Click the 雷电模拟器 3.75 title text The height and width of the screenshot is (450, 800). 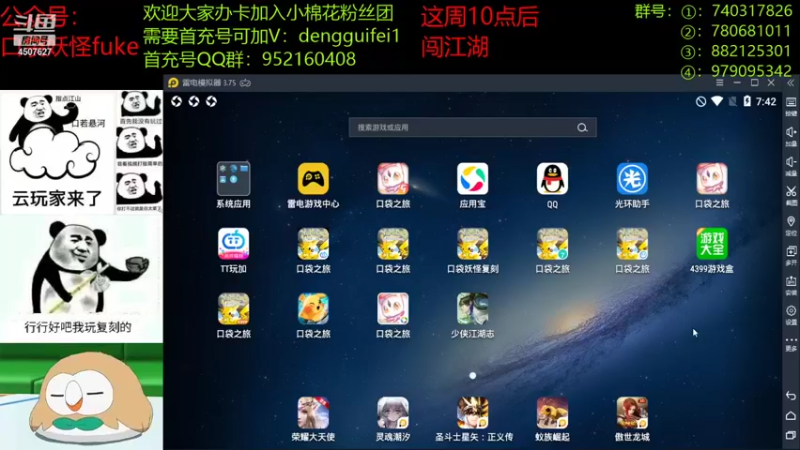209,83
